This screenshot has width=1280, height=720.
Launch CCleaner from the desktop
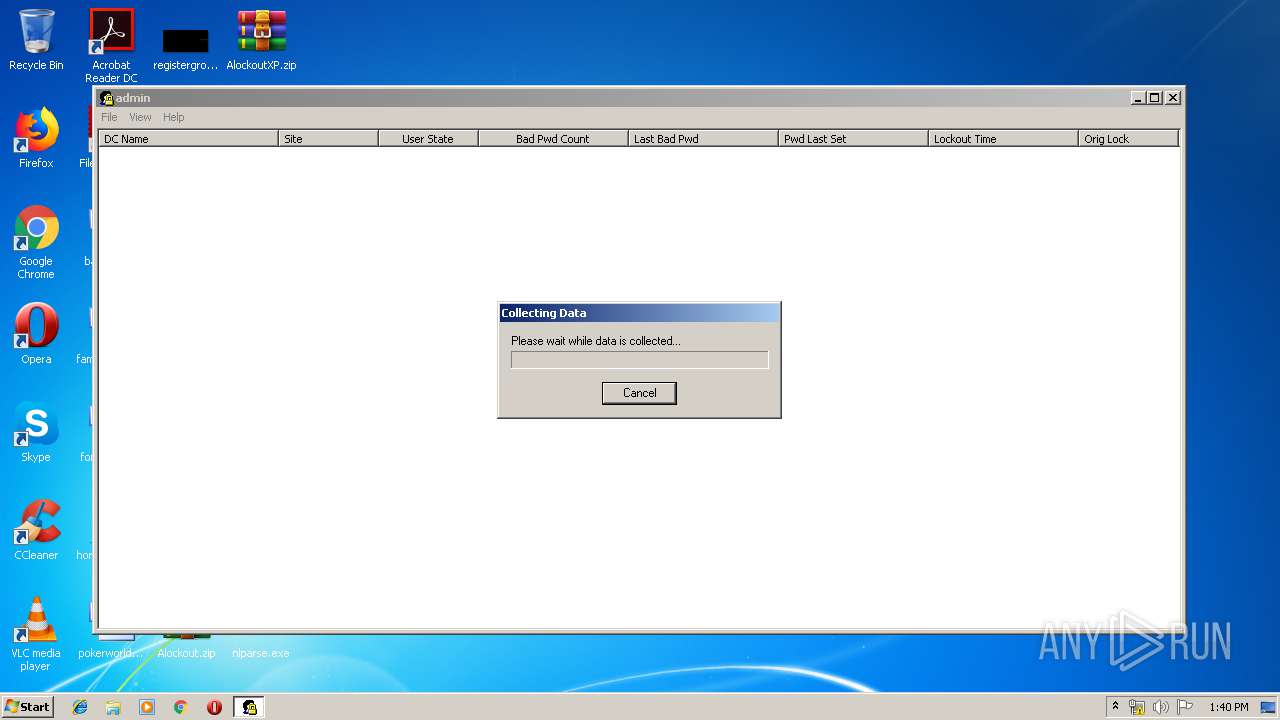coord(36,530)
